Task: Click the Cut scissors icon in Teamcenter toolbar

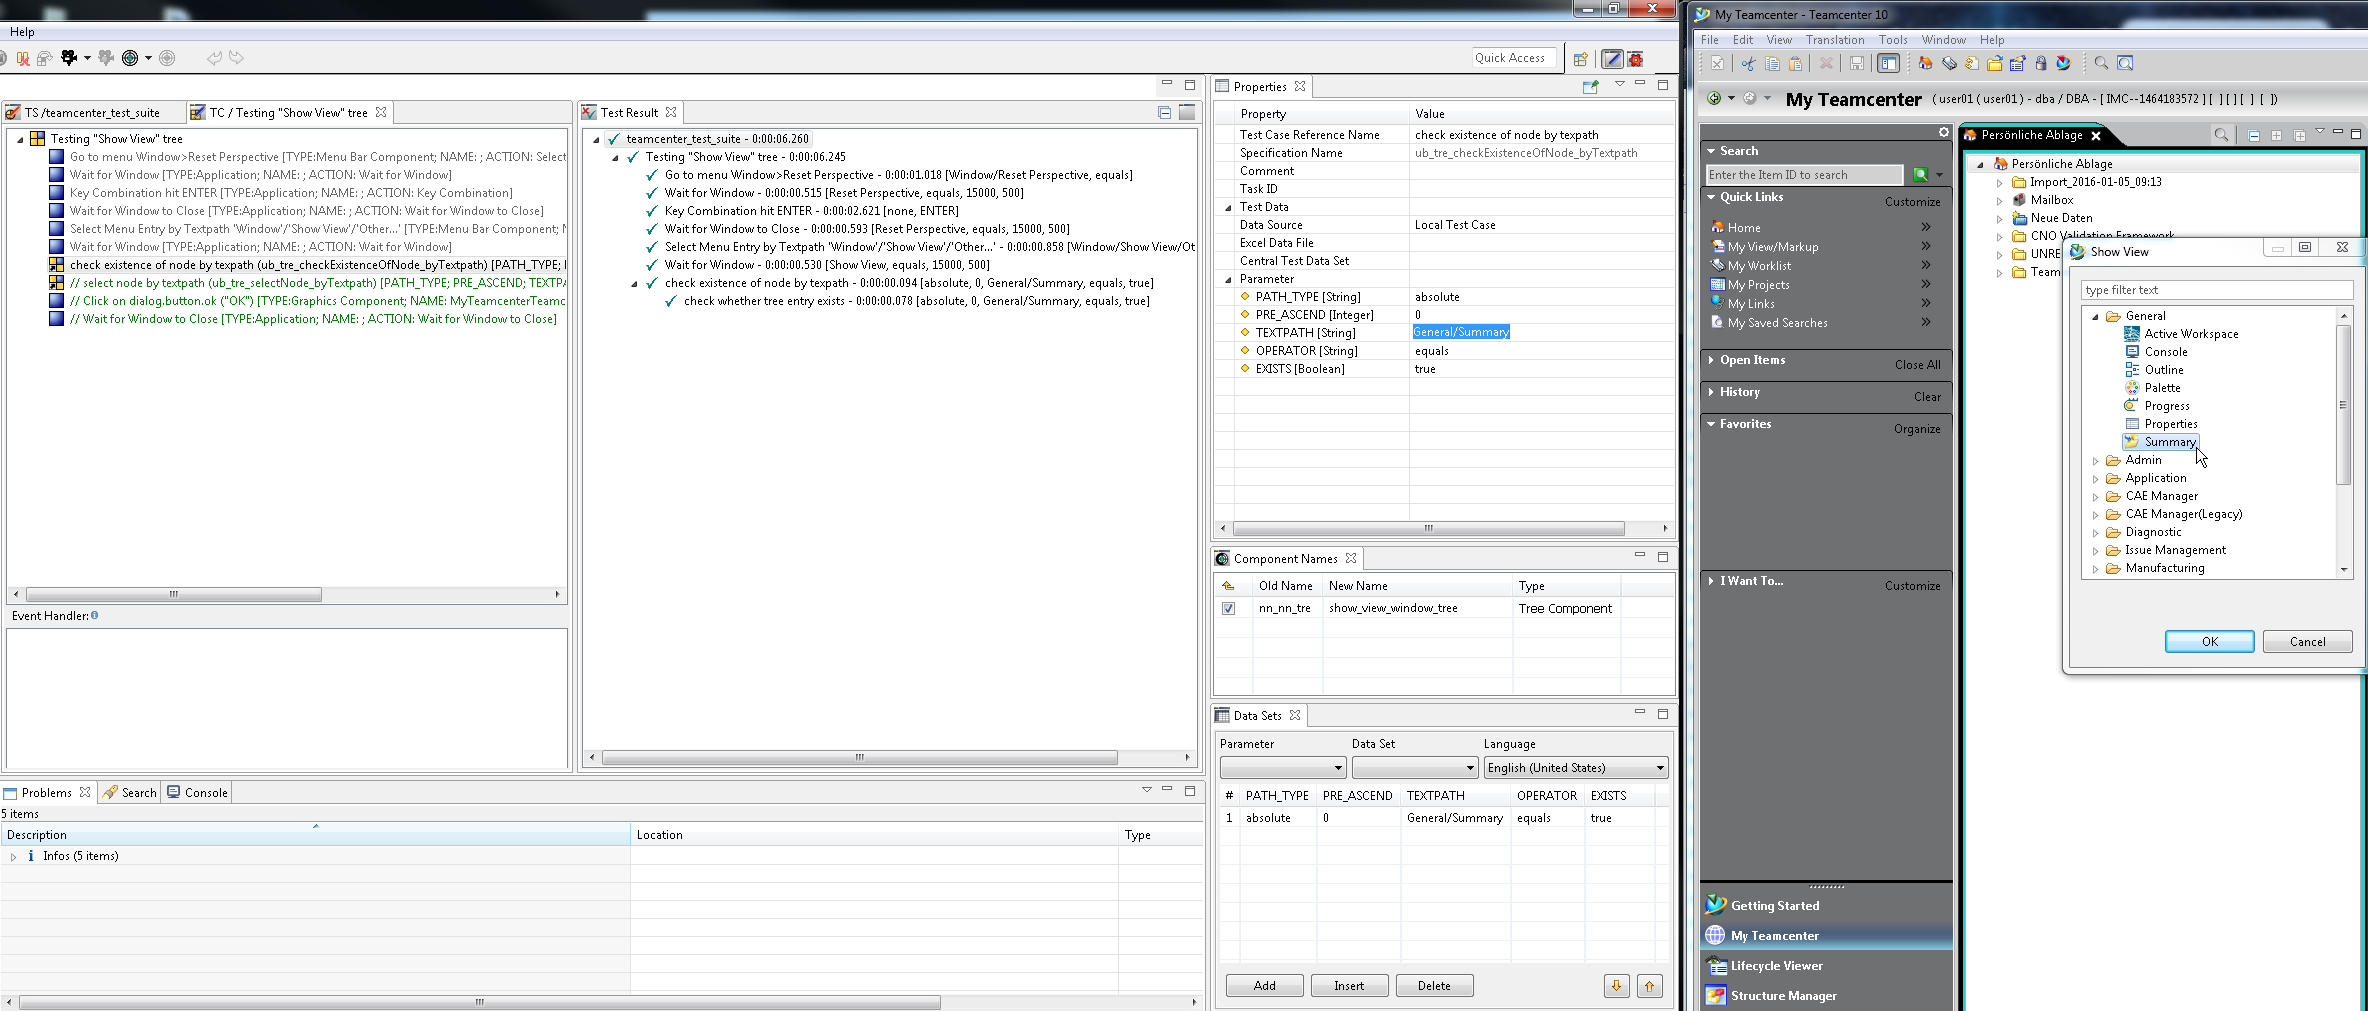Action: tap(1748, 63)
